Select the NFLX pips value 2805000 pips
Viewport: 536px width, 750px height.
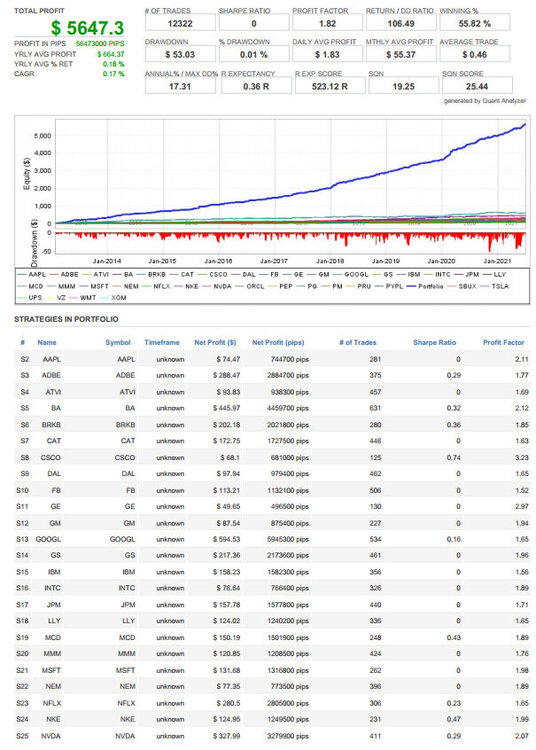(288, 703)
